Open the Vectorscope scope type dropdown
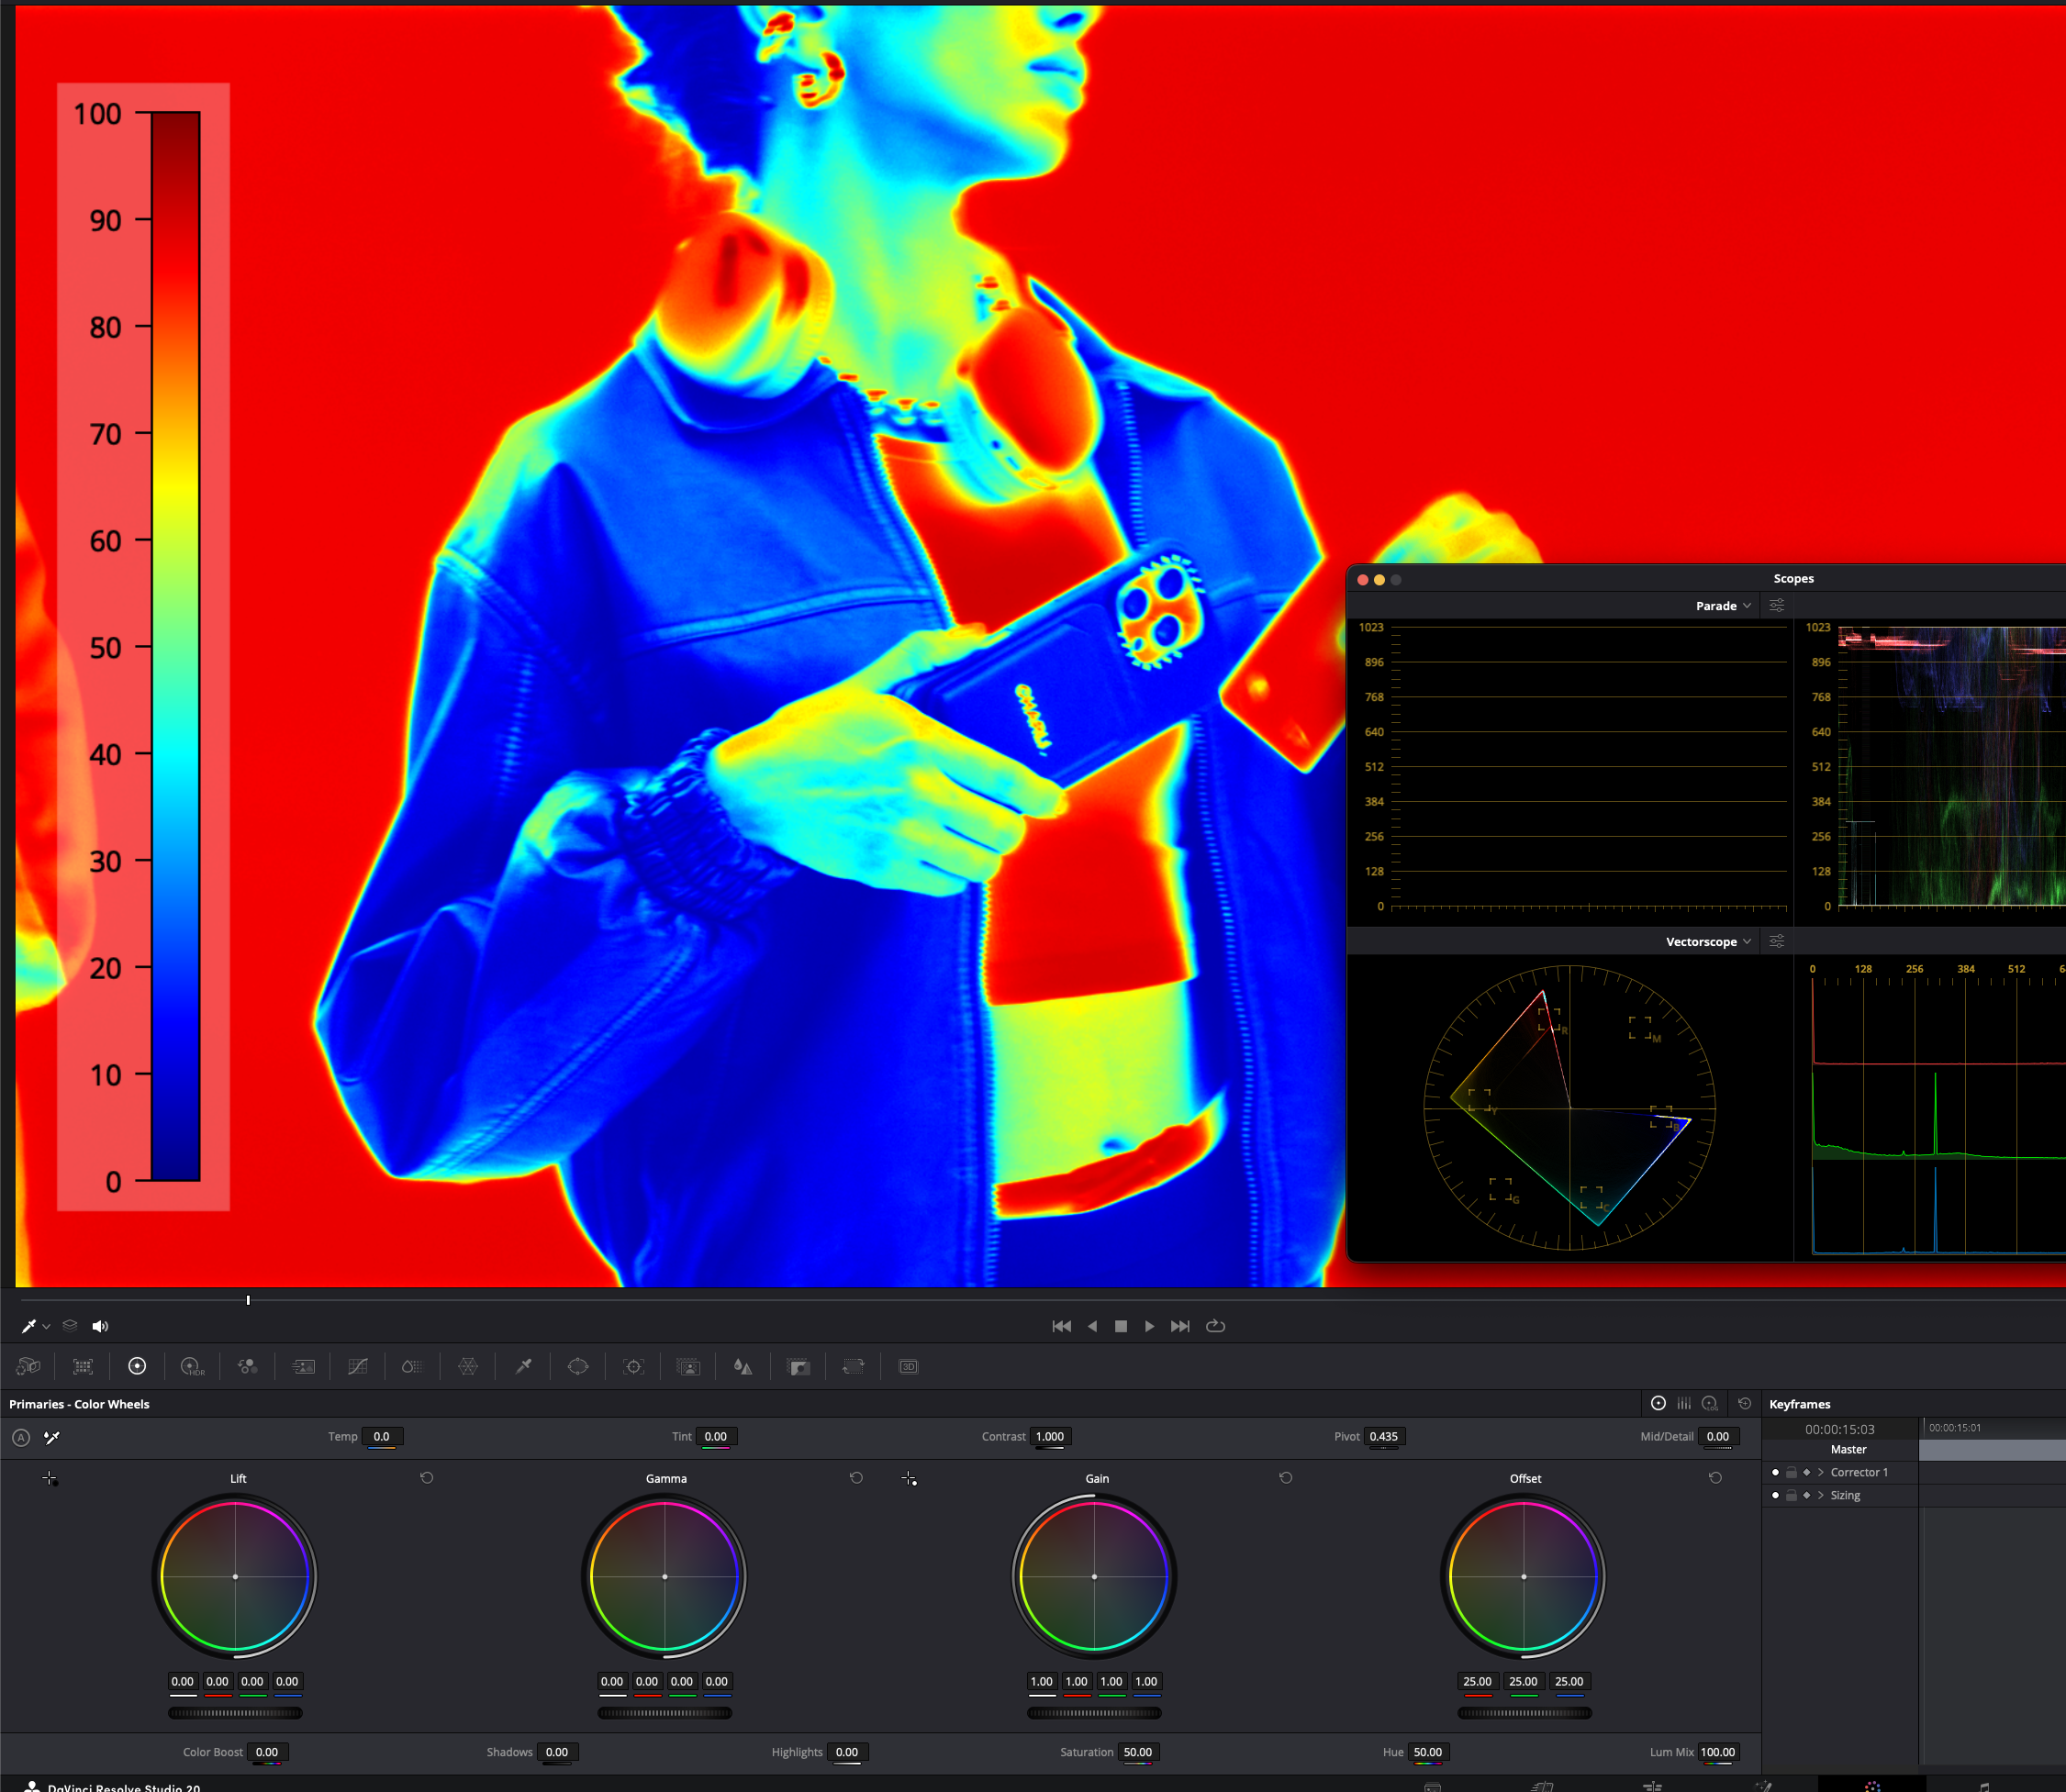Screen dimensions: 2066x1792 coord(1708,942)
